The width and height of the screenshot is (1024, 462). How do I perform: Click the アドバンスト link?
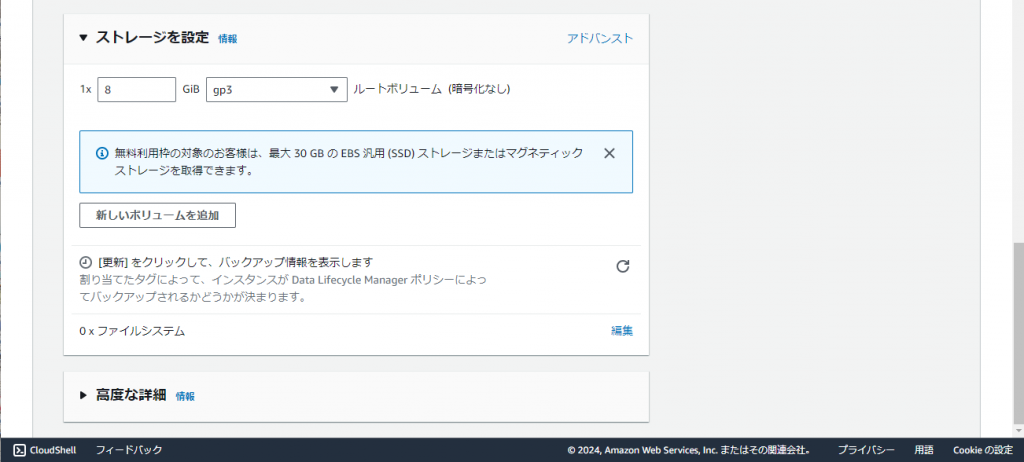tap(600, 38)
